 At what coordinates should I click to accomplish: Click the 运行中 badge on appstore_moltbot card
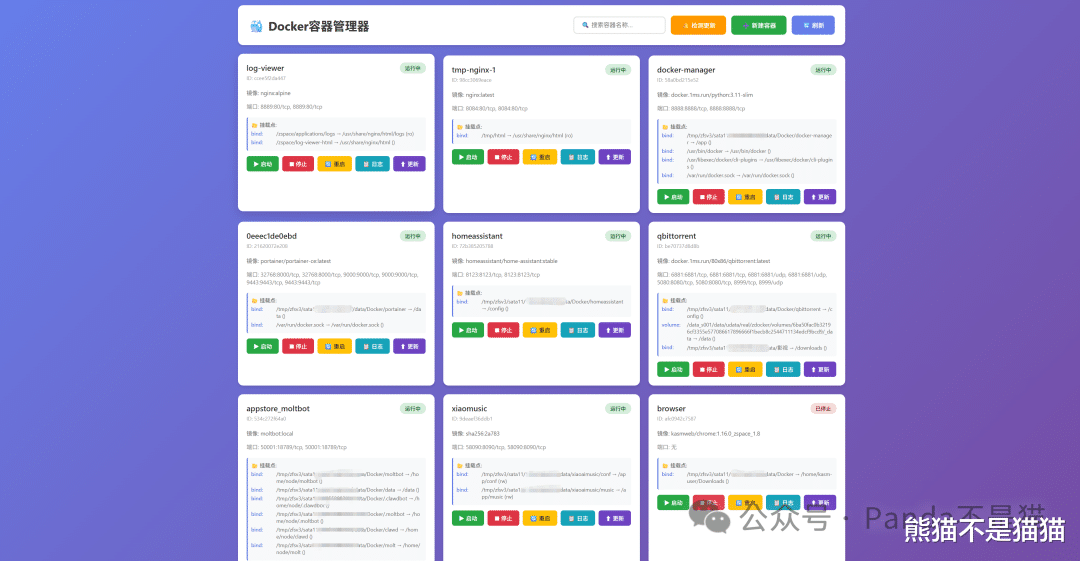(x=413, y=409)
